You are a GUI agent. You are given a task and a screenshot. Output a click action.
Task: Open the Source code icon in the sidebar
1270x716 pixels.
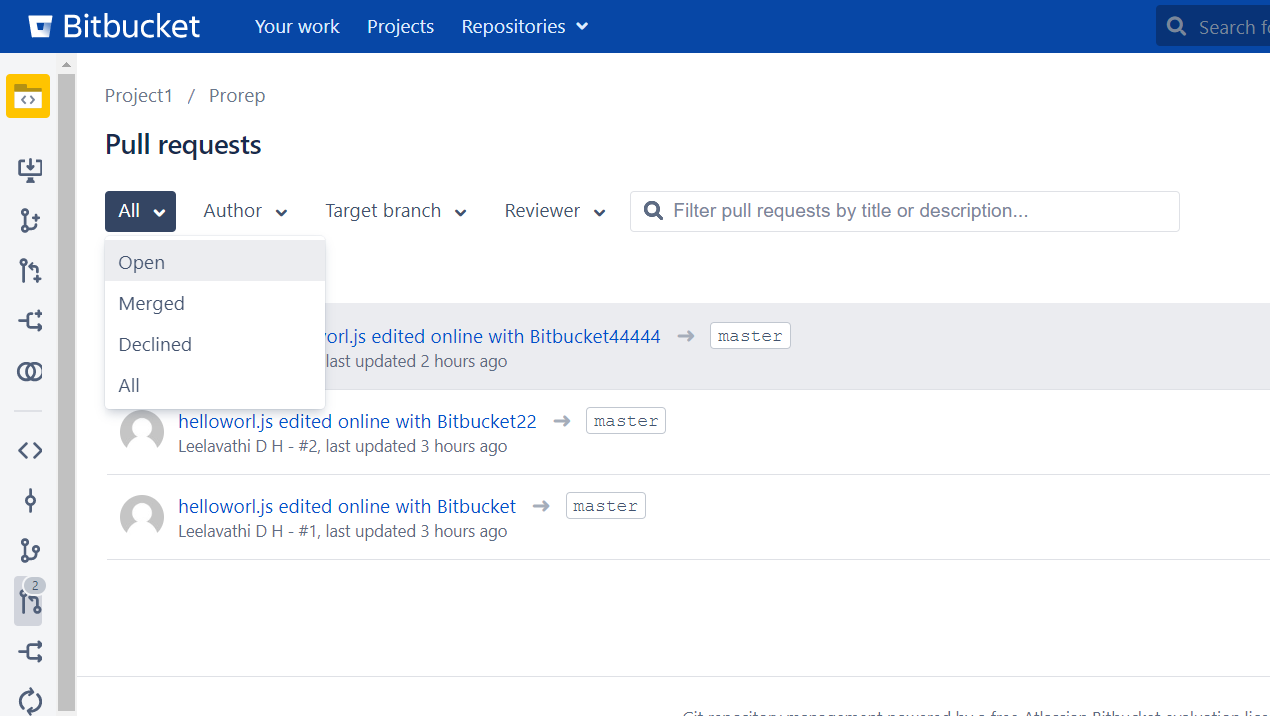[30, 450]
